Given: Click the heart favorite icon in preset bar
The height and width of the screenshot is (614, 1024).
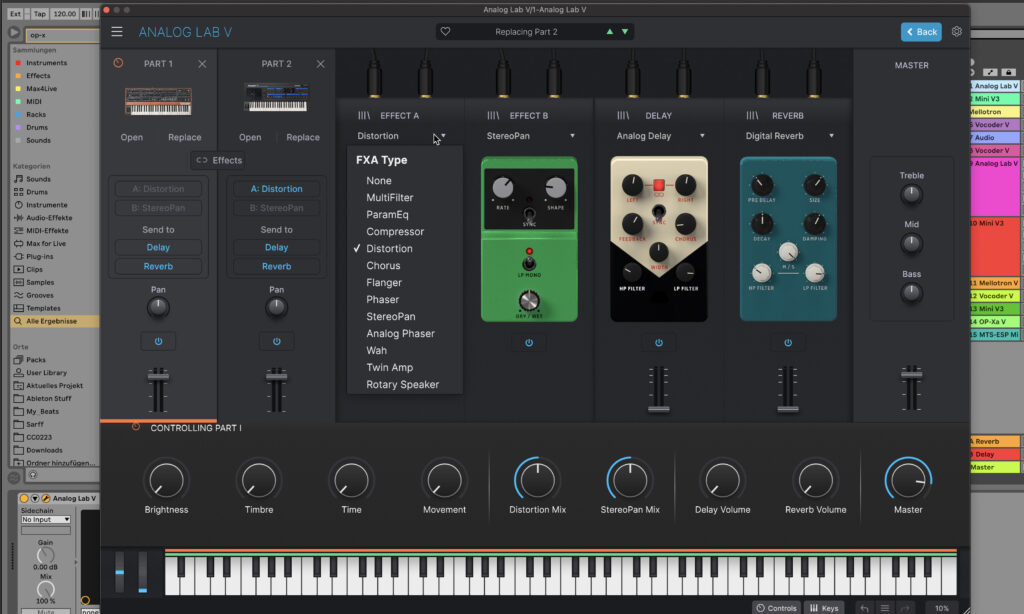Looking at the screenshot, I should [x=445, y=31].
